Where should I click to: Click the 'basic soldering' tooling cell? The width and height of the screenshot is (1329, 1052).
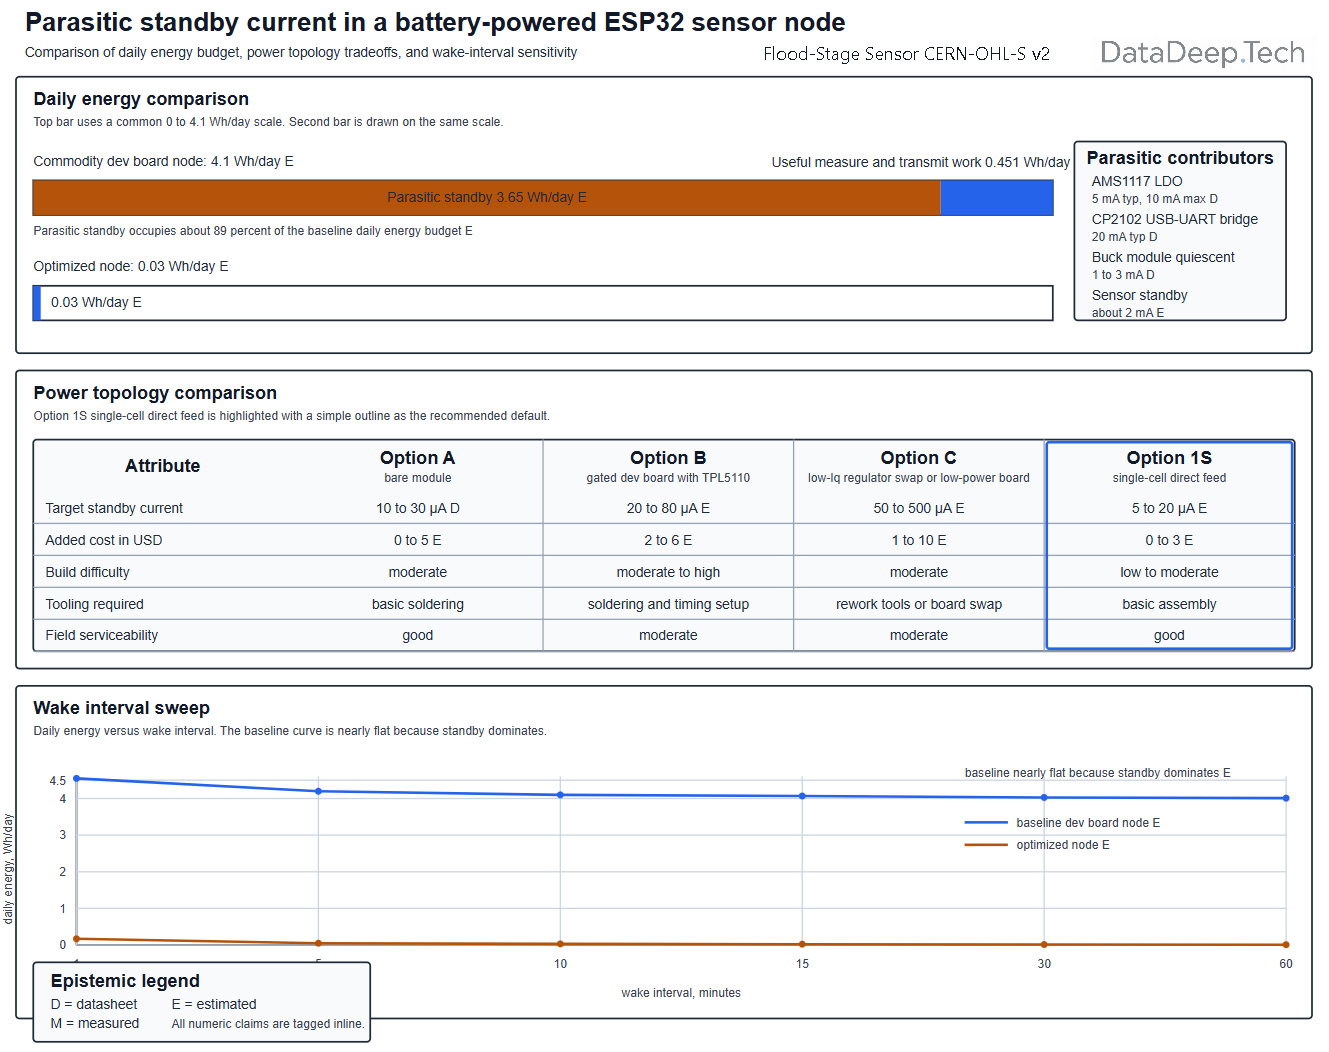click(417, 604)
